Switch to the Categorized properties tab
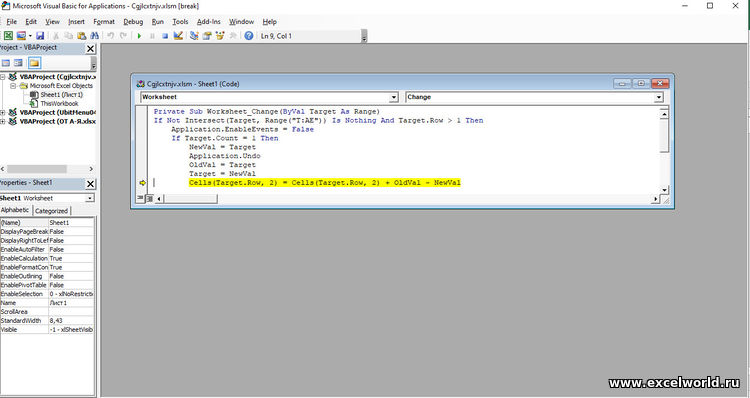This screenshot has width=750, height=398. [x=51, y=210]
